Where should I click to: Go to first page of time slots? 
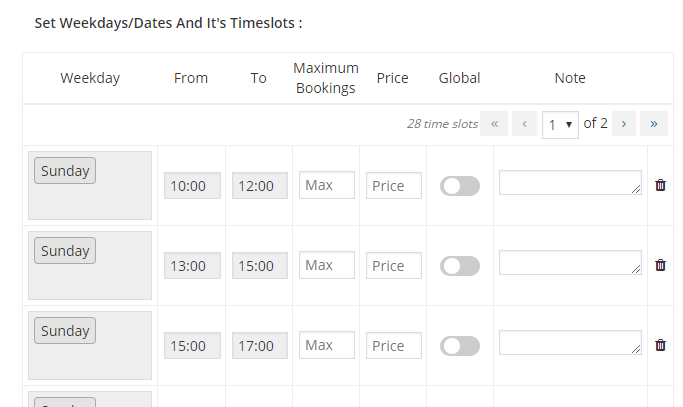point(494,124)
